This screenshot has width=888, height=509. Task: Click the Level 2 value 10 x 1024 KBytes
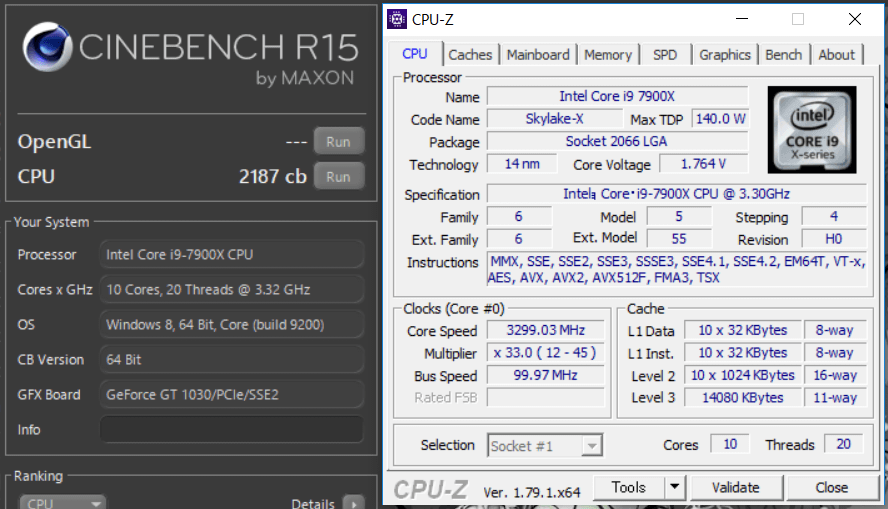(742, 375)
